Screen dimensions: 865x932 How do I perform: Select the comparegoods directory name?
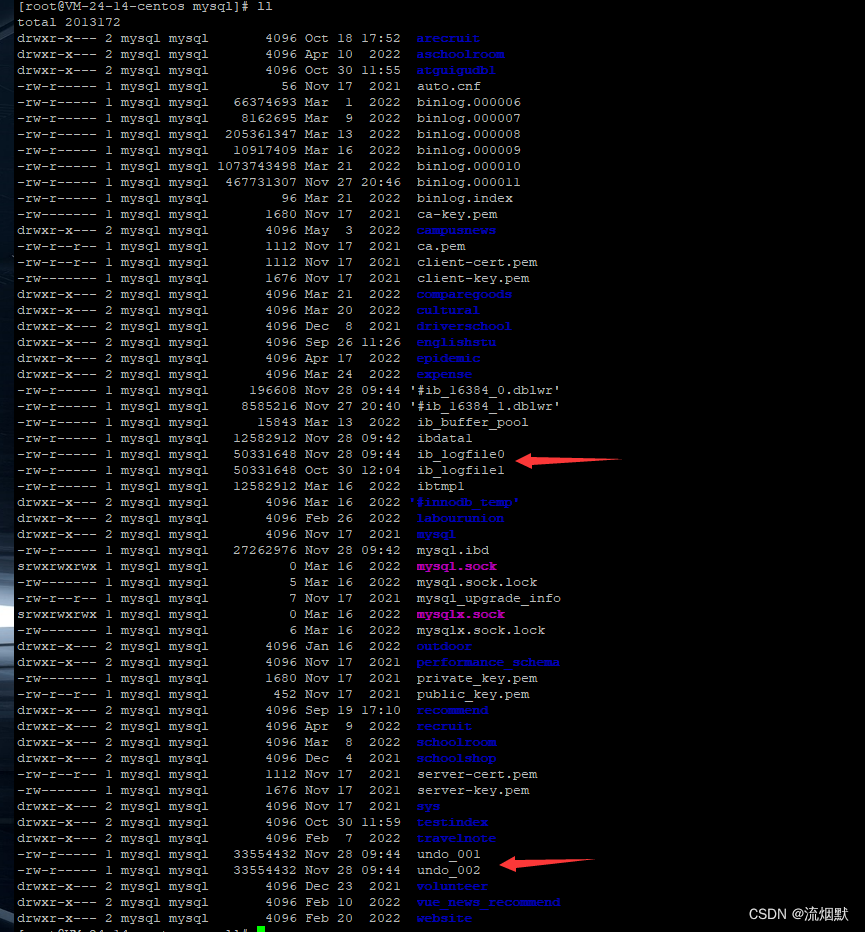464,295
